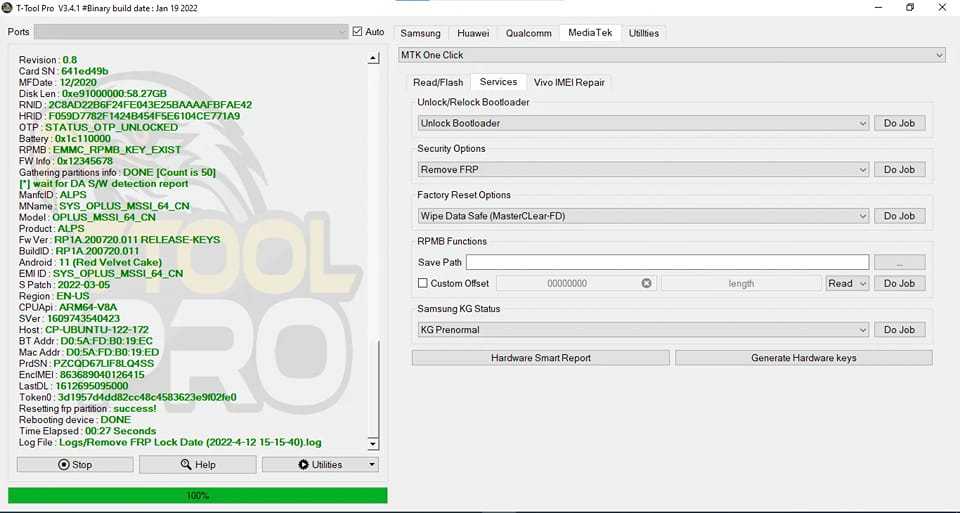Screen dimensions: 960x513
Task: Click Do Job for Factory Reset Options
Action: coord(899,216)
